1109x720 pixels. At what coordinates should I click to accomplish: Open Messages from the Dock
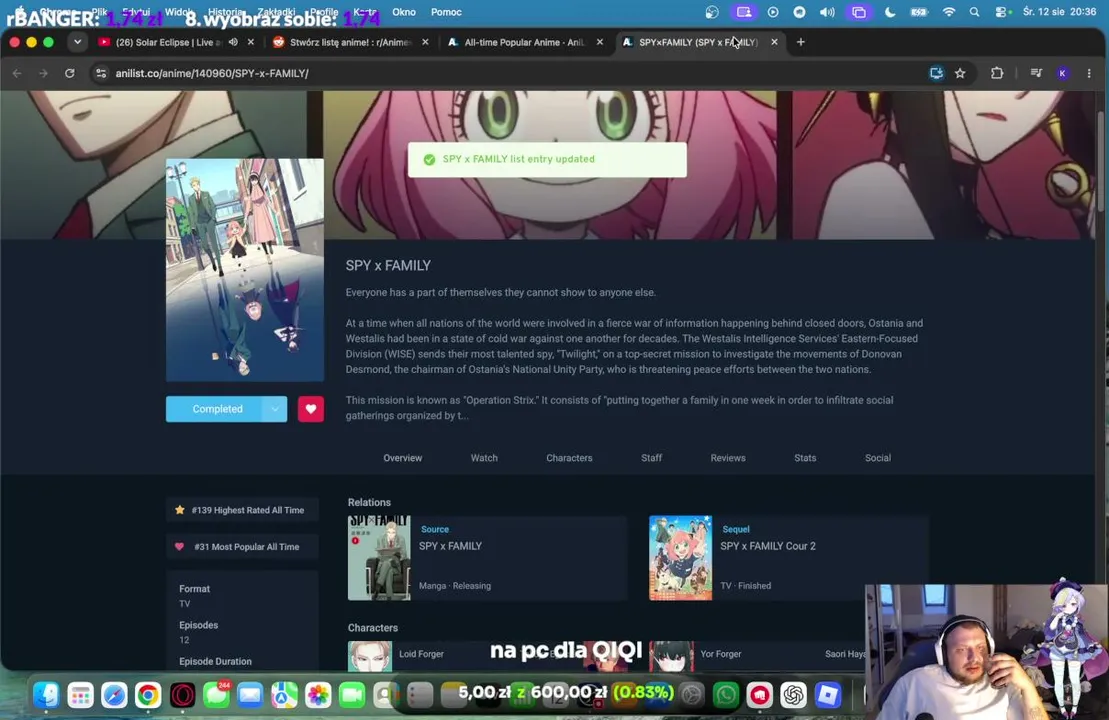point(216,695)
